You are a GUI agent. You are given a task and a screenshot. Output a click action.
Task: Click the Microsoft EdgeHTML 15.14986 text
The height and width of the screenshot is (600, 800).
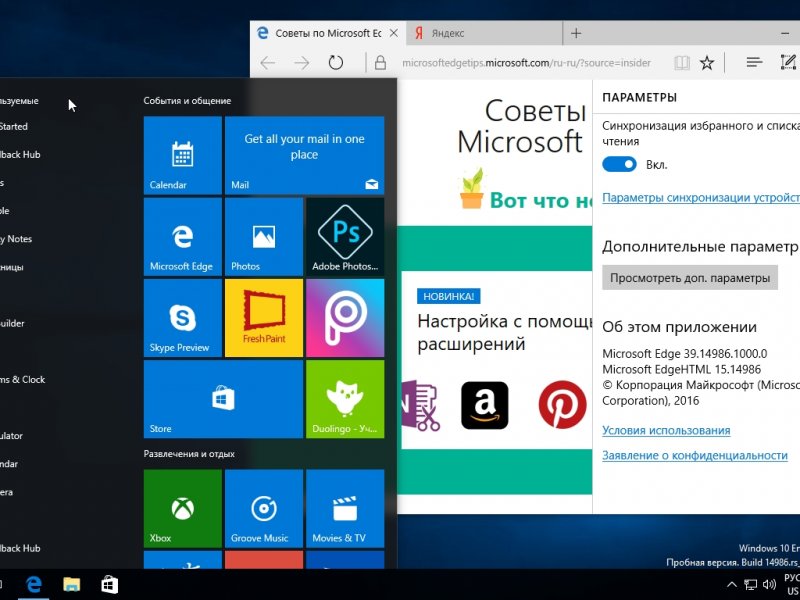(682, 369)
